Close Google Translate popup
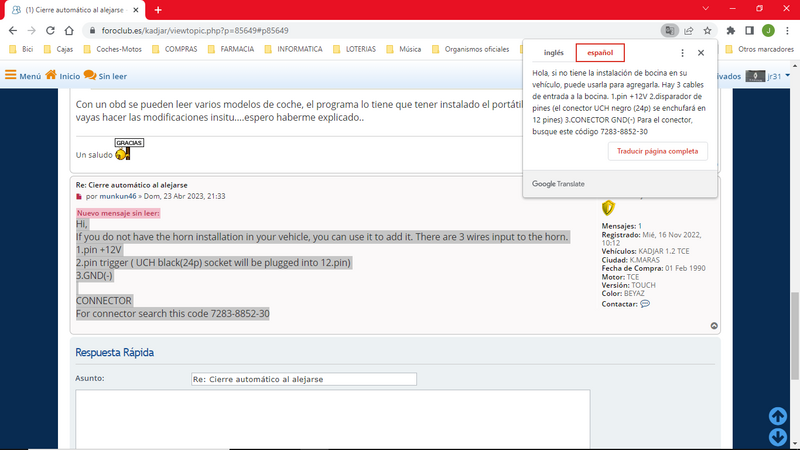The height and width of the screenshot is (450, 800). click(701, 53)
